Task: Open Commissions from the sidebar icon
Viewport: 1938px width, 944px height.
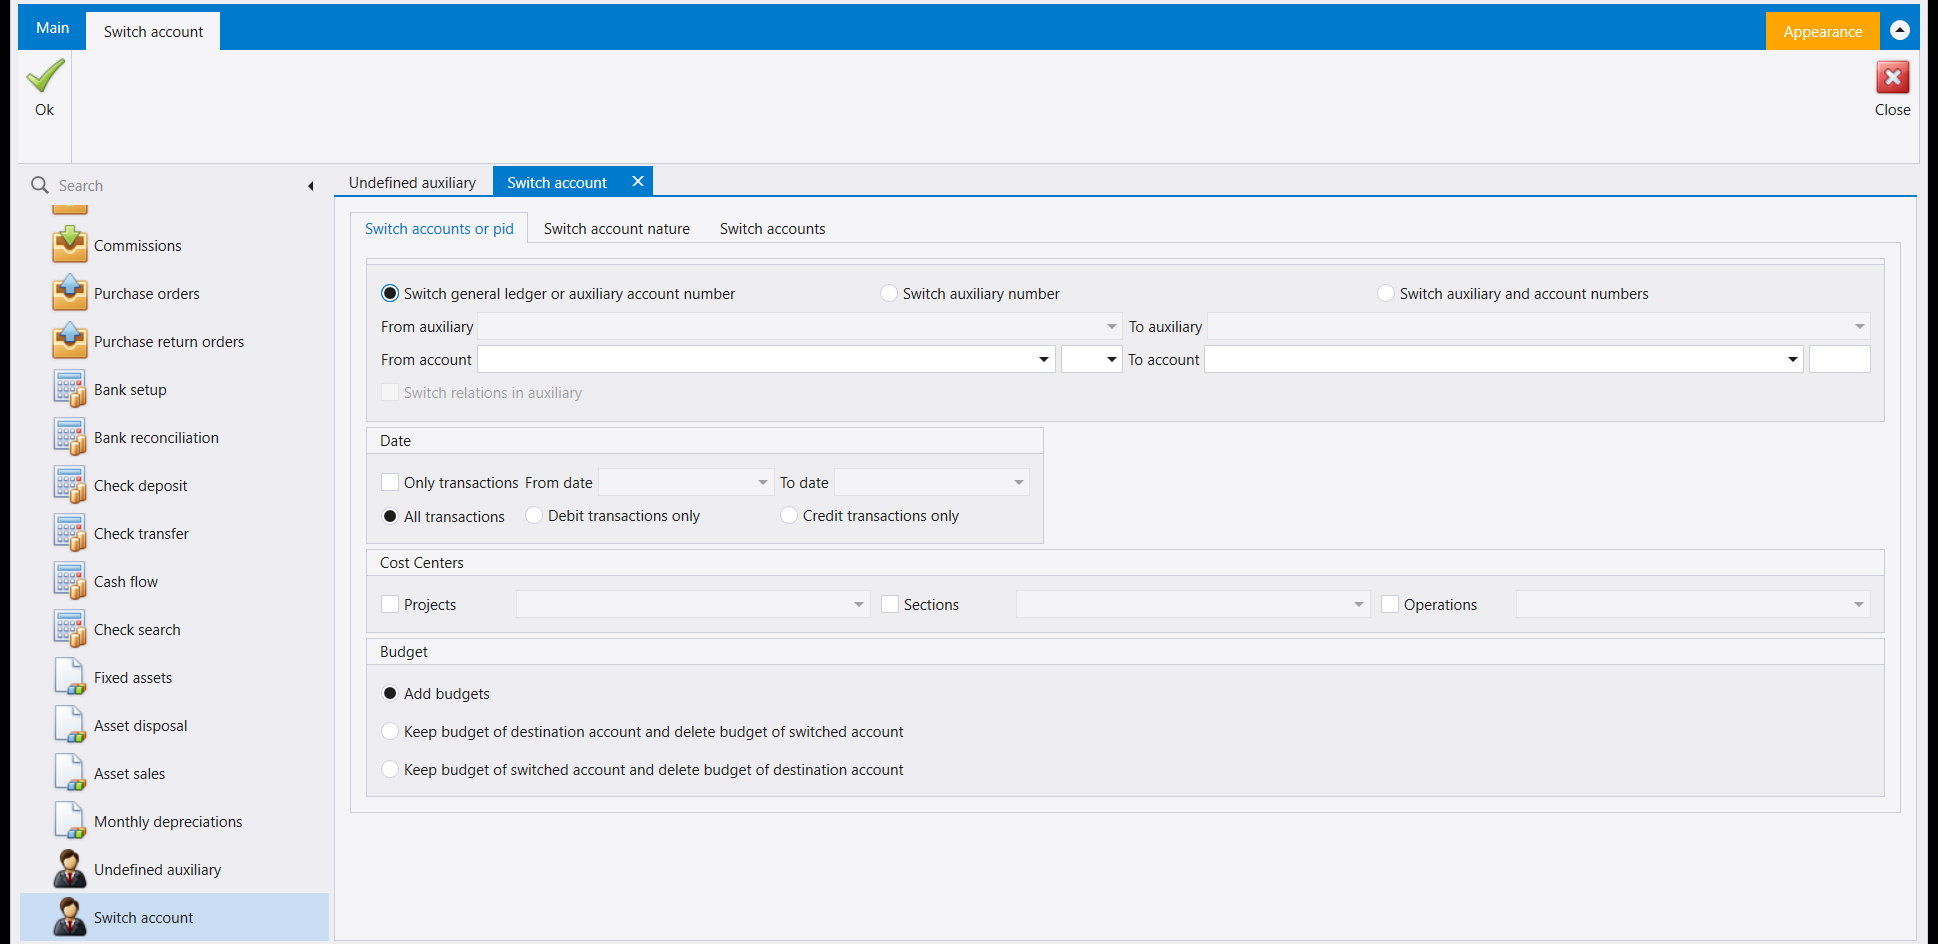Action: point(70,245)
